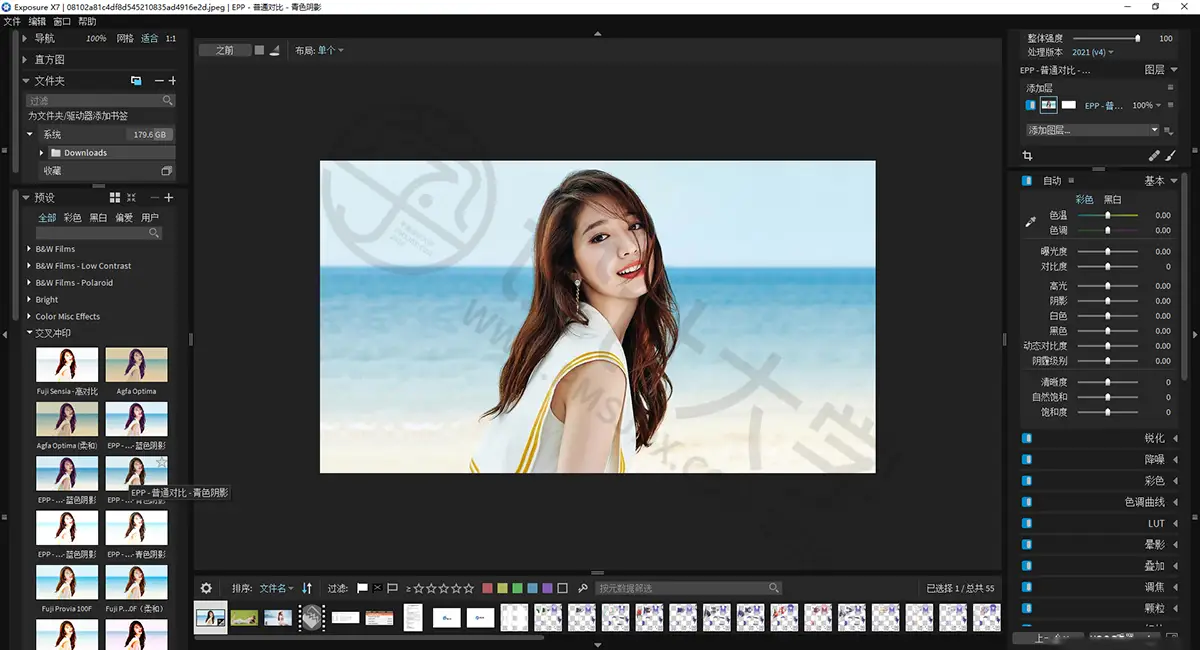The height and width of the screenshot is (650, 1200).
Task: Click the 曝光度 exposure slider
Action: (1107, 252)
